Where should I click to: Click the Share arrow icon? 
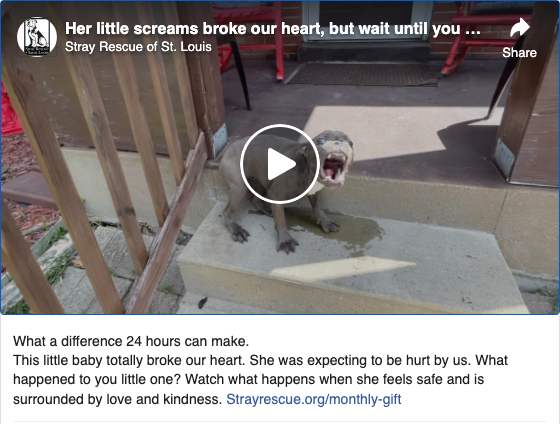(x=520, y=28)
